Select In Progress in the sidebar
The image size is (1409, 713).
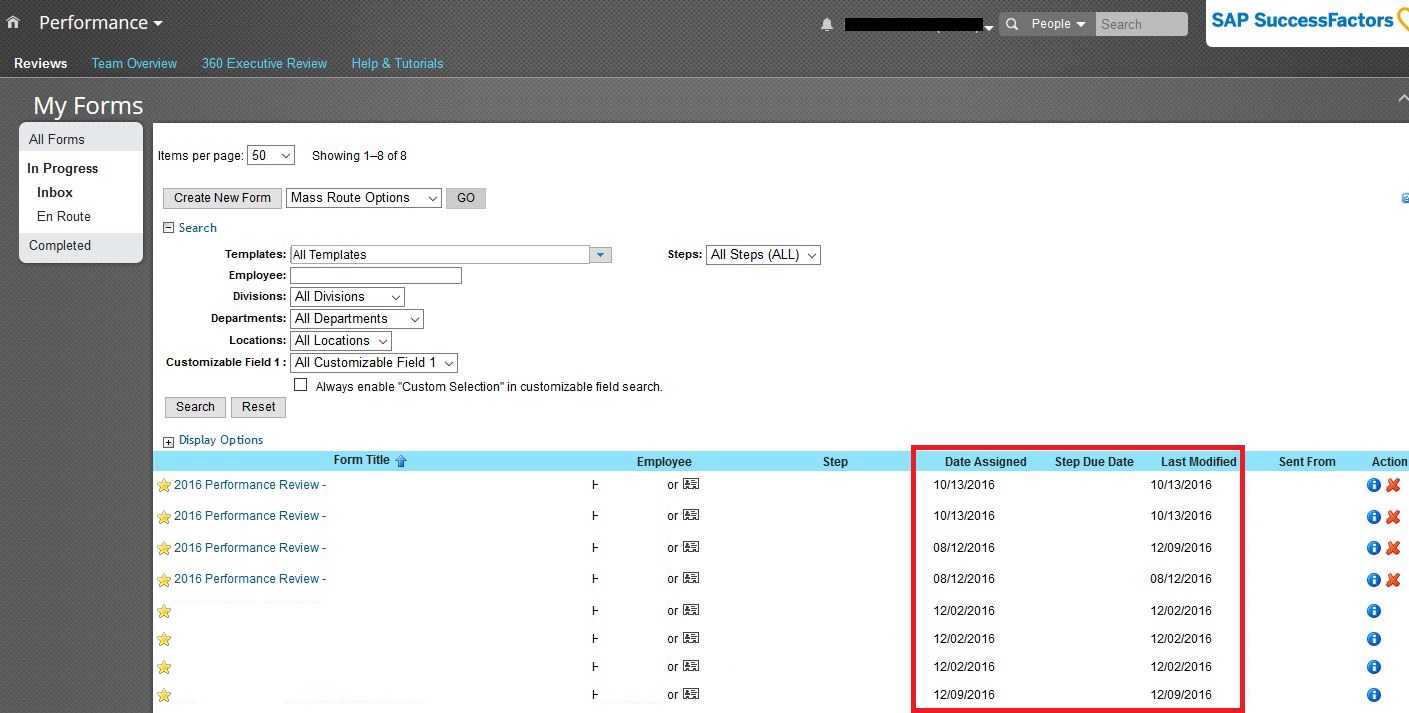coord(63,168)
